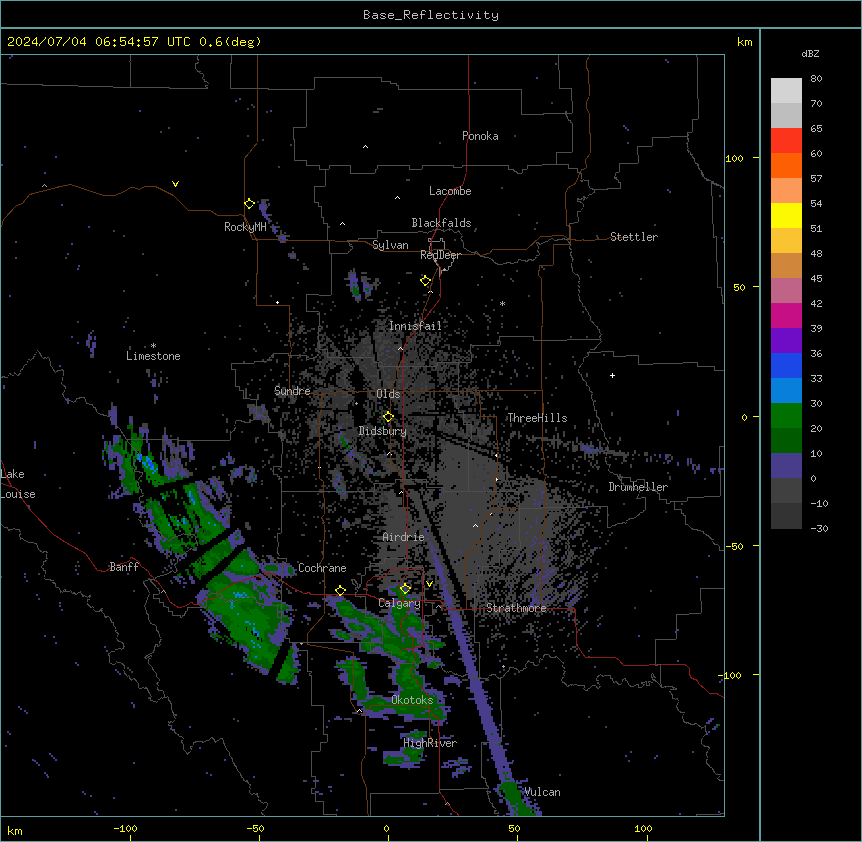This screenshot has height=842, width=862.
Task: Click the bright green swatch below 30 dBZ
Action: [786, 416]
